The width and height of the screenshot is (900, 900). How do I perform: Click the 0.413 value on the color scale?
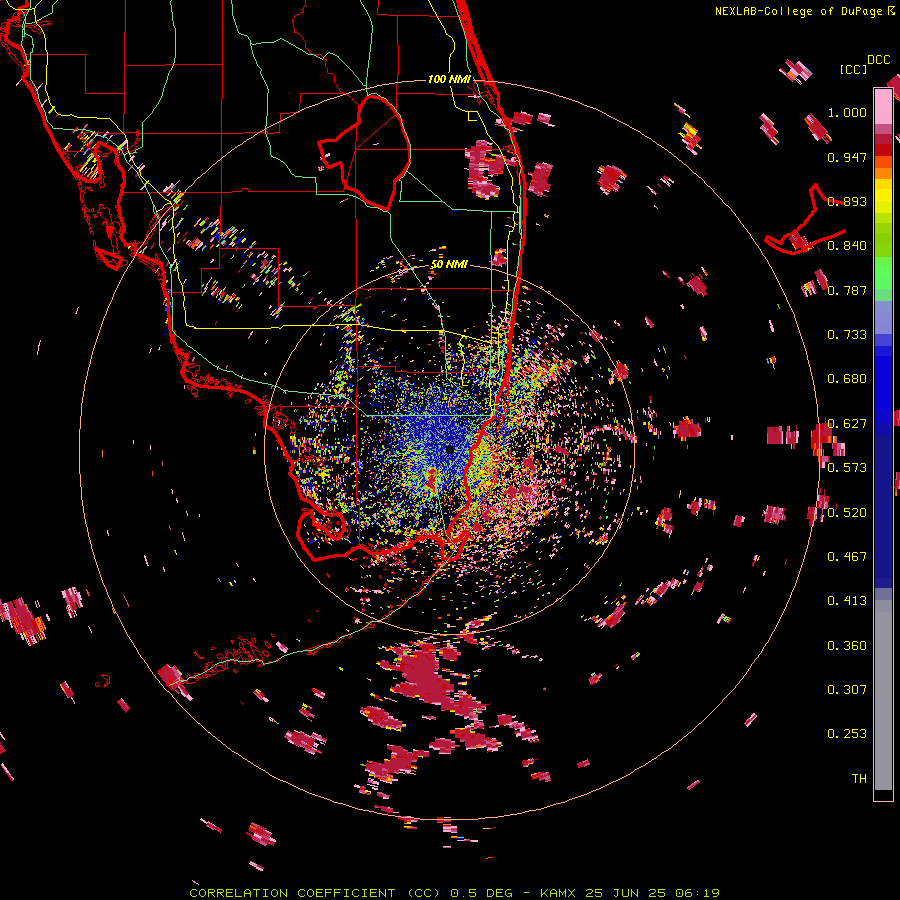tap(847, 601)
